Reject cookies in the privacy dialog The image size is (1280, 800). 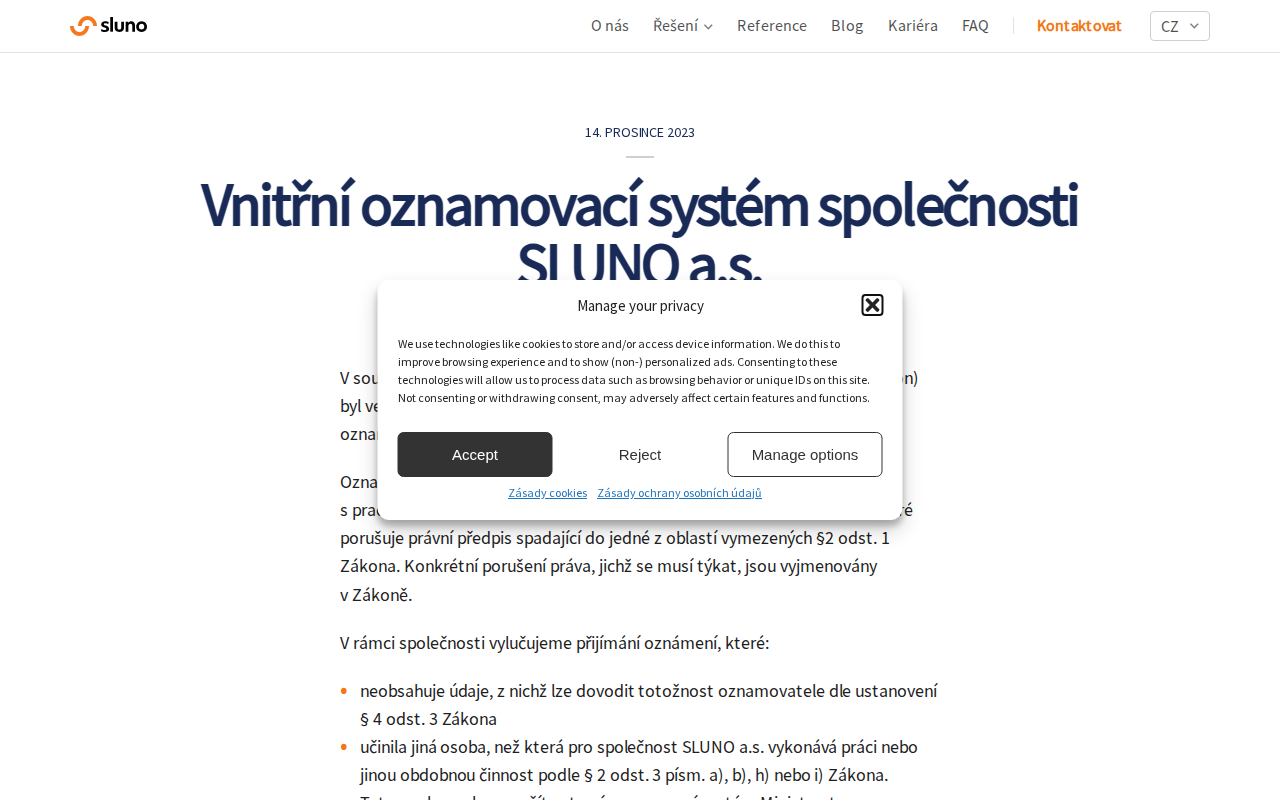pyautogui.click(x=640, y=455)
